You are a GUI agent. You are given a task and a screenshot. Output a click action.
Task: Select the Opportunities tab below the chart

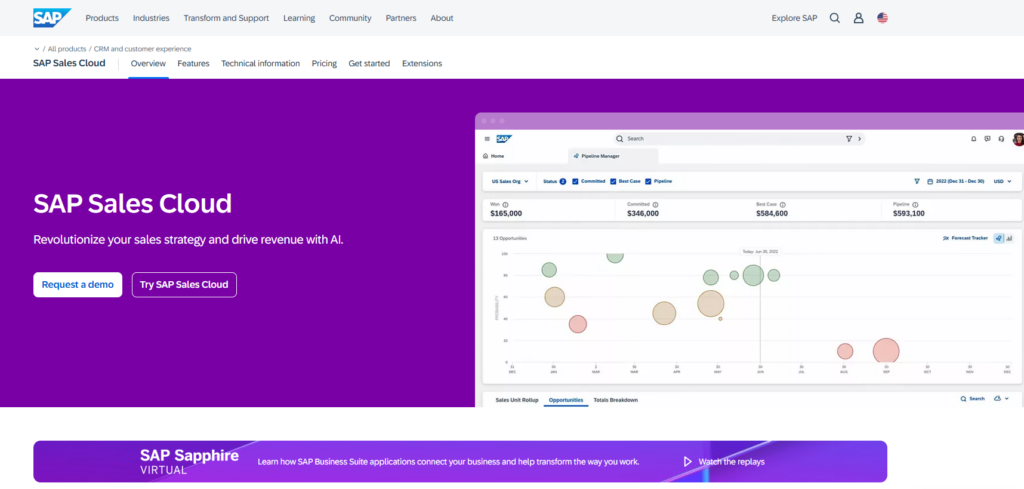(566, 400)
